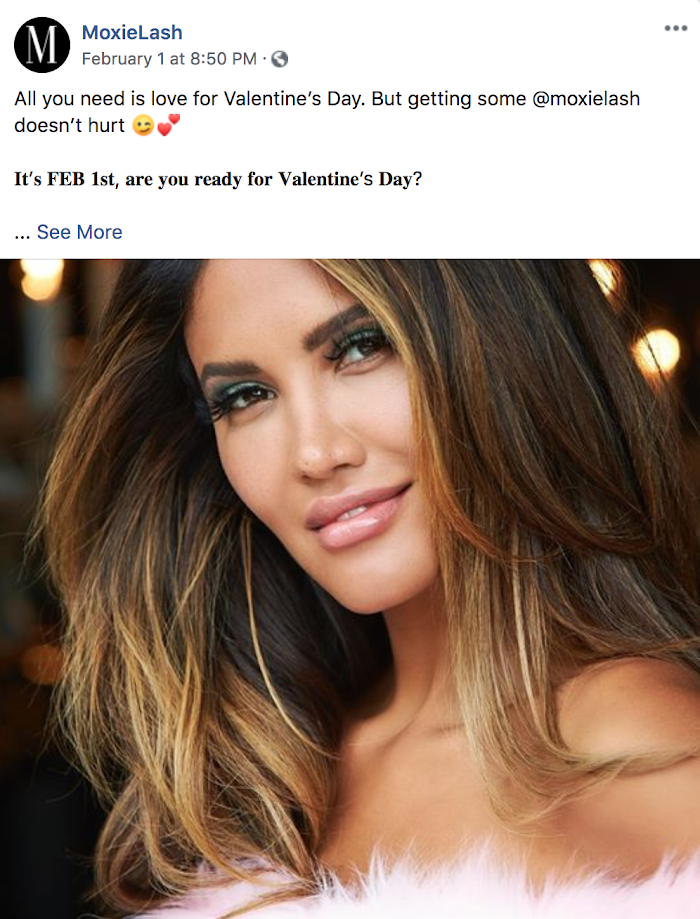This screenshot has width=700, height=919.
Task: Click the "doesn't hurt" caption text
Action: (x=70, y=125)
